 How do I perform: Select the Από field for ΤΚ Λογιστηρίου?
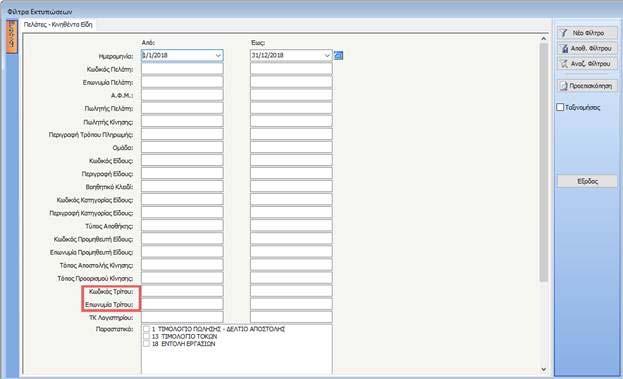[182, 317]
